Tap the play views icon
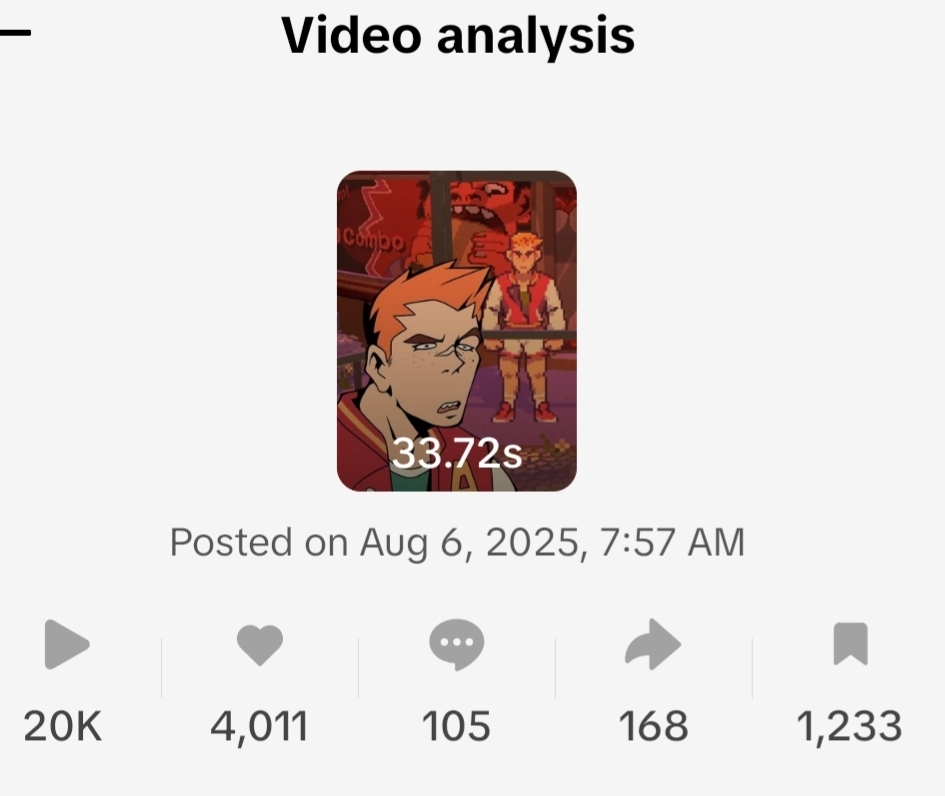The height and width of the screenshot is (796, 945). pyautogui.click(x=67, y=644)
